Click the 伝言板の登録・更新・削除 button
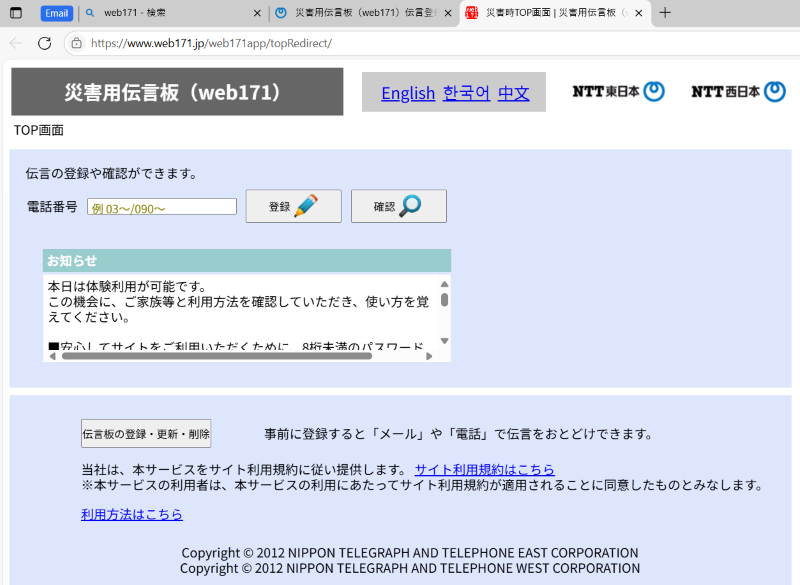This screenshot has width=800, height=585. (146, 434)
